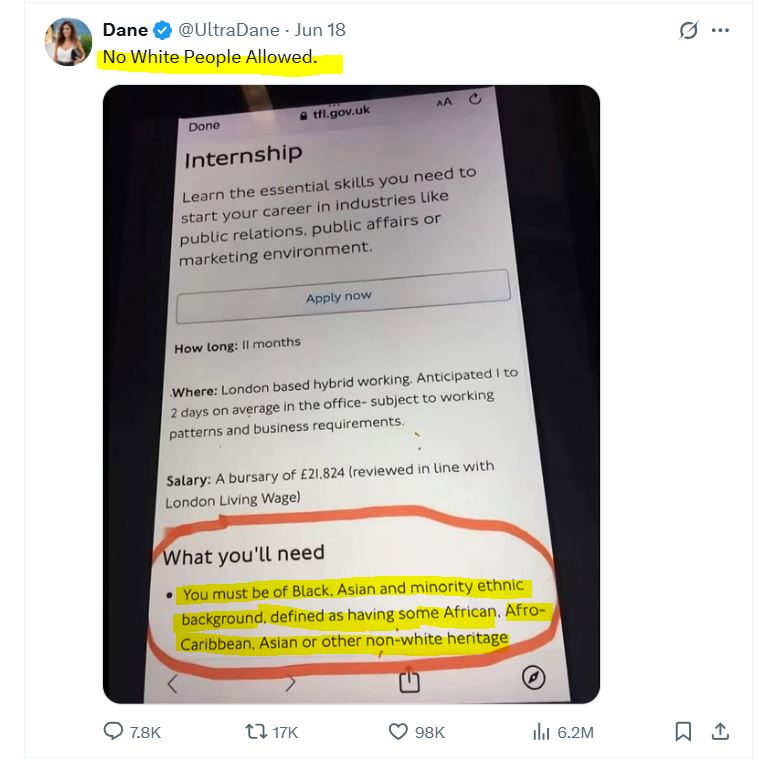Viewport: 759px width, 759px height.
Task: Click the reply speech bubble icon
Action: pyautogui.click(x=114, y=732)
